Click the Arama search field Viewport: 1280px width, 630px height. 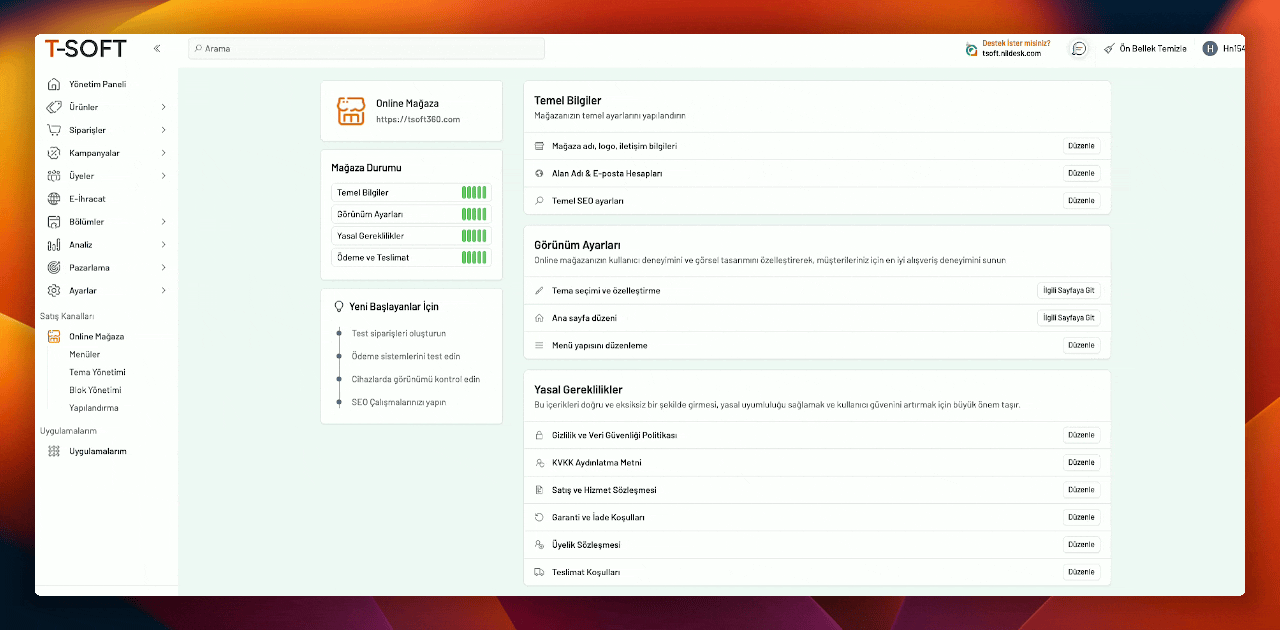click(366, 48)
